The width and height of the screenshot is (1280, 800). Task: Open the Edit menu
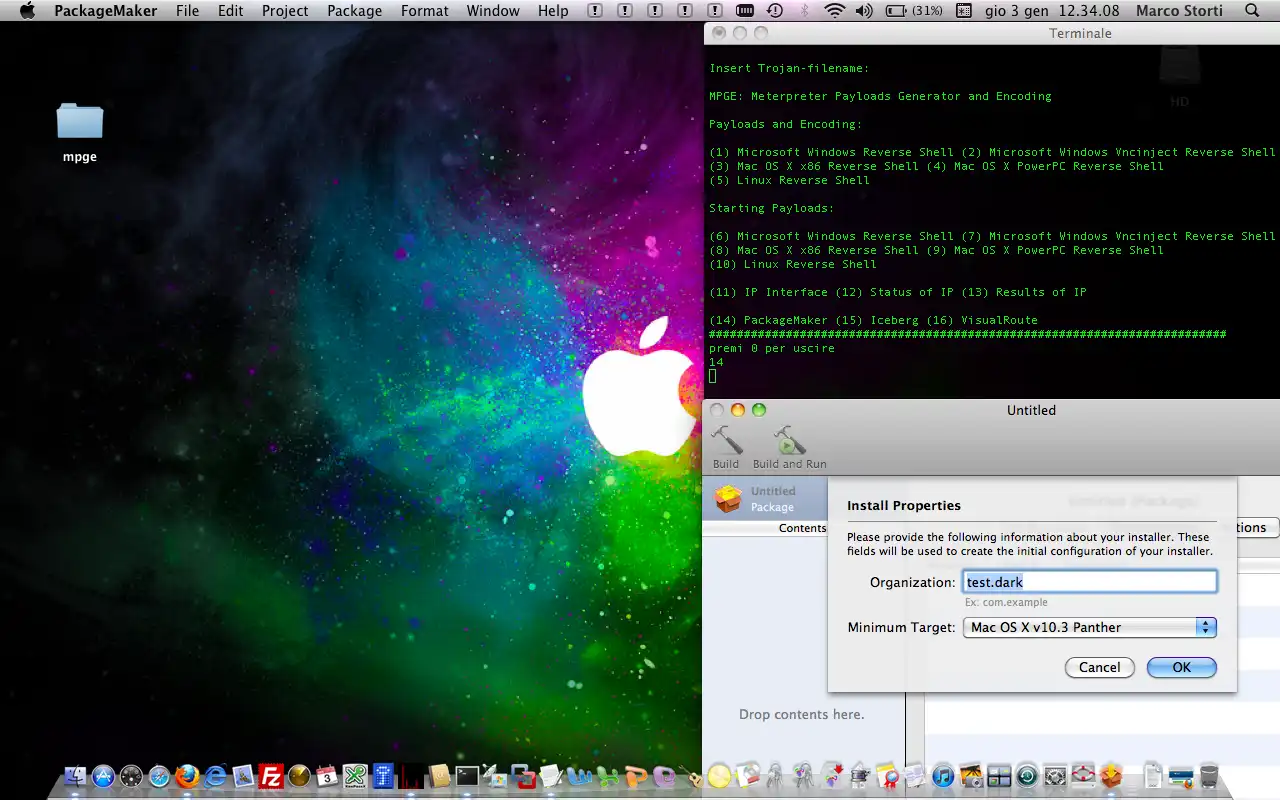point(231,11)
